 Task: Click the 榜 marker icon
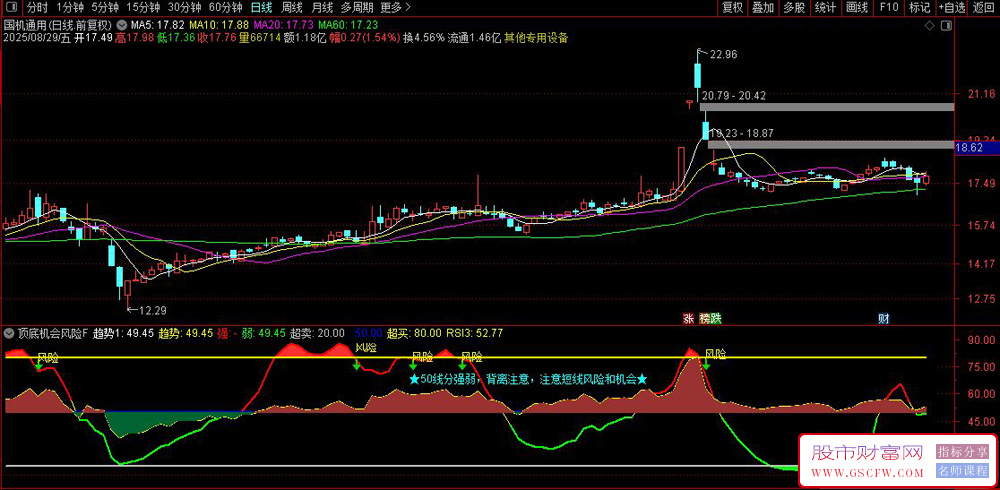705,318
